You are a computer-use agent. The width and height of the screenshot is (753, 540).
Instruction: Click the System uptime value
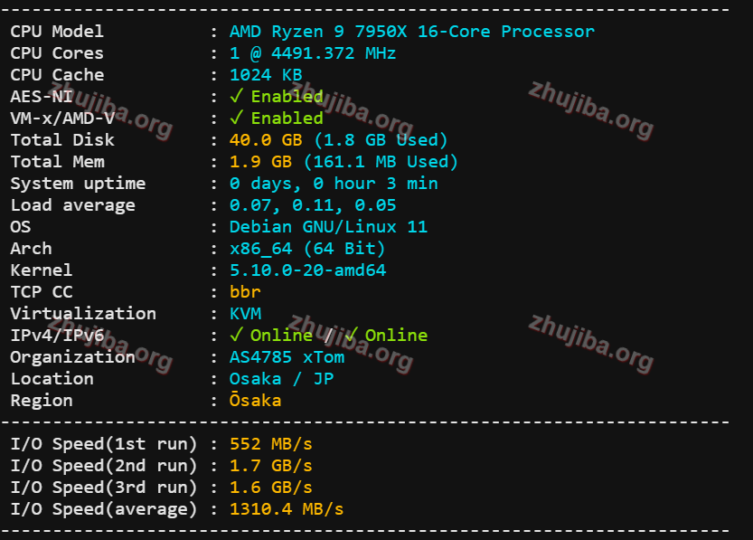[333, 184]
